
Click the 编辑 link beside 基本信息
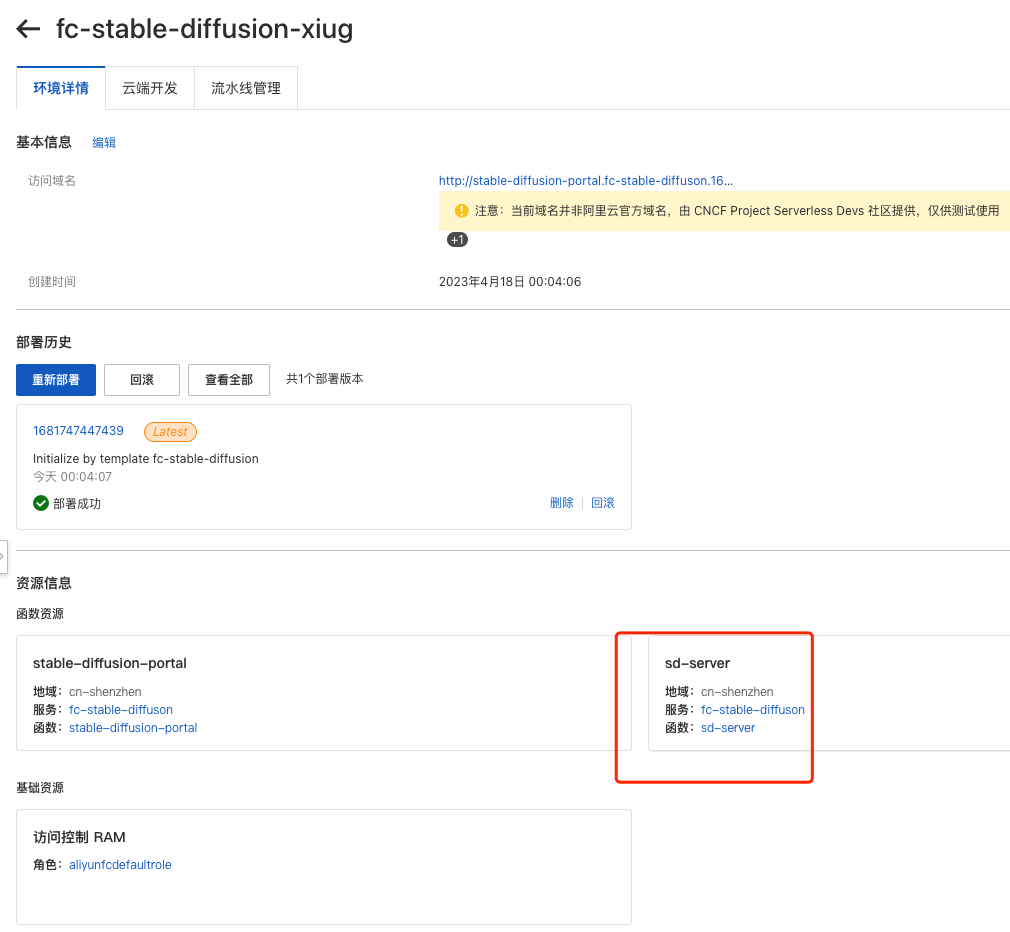[104, 142]
